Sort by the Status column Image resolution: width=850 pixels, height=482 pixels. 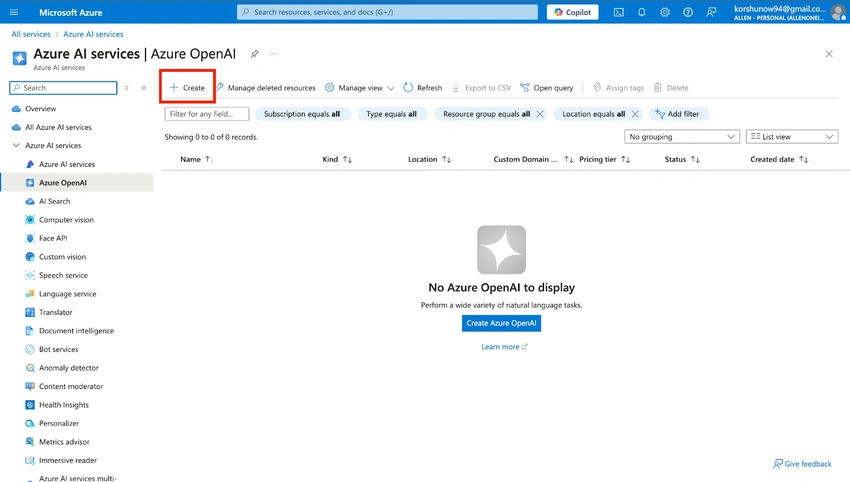click(682, 159)
